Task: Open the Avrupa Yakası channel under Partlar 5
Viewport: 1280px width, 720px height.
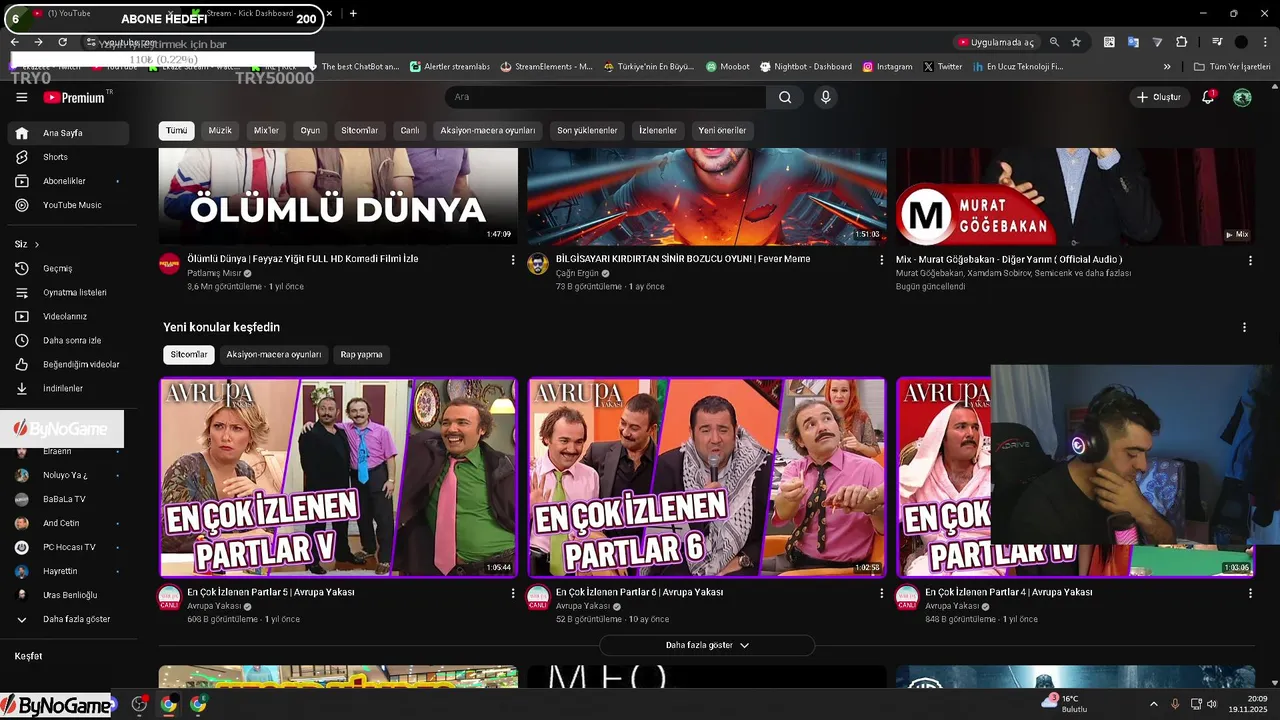Action: pos(214,606)
